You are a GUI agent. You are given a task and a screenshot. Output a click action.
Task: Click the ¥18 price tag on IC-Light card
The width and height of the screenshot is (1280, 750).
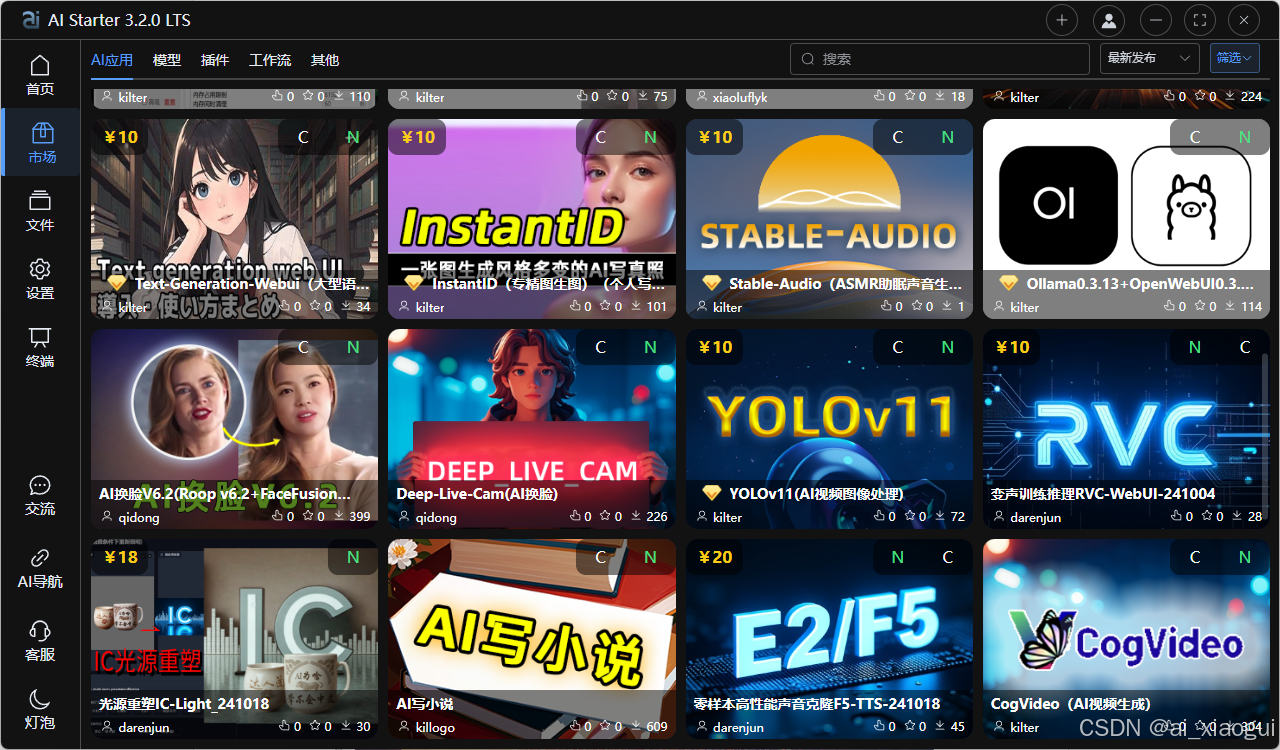point(120,557)
